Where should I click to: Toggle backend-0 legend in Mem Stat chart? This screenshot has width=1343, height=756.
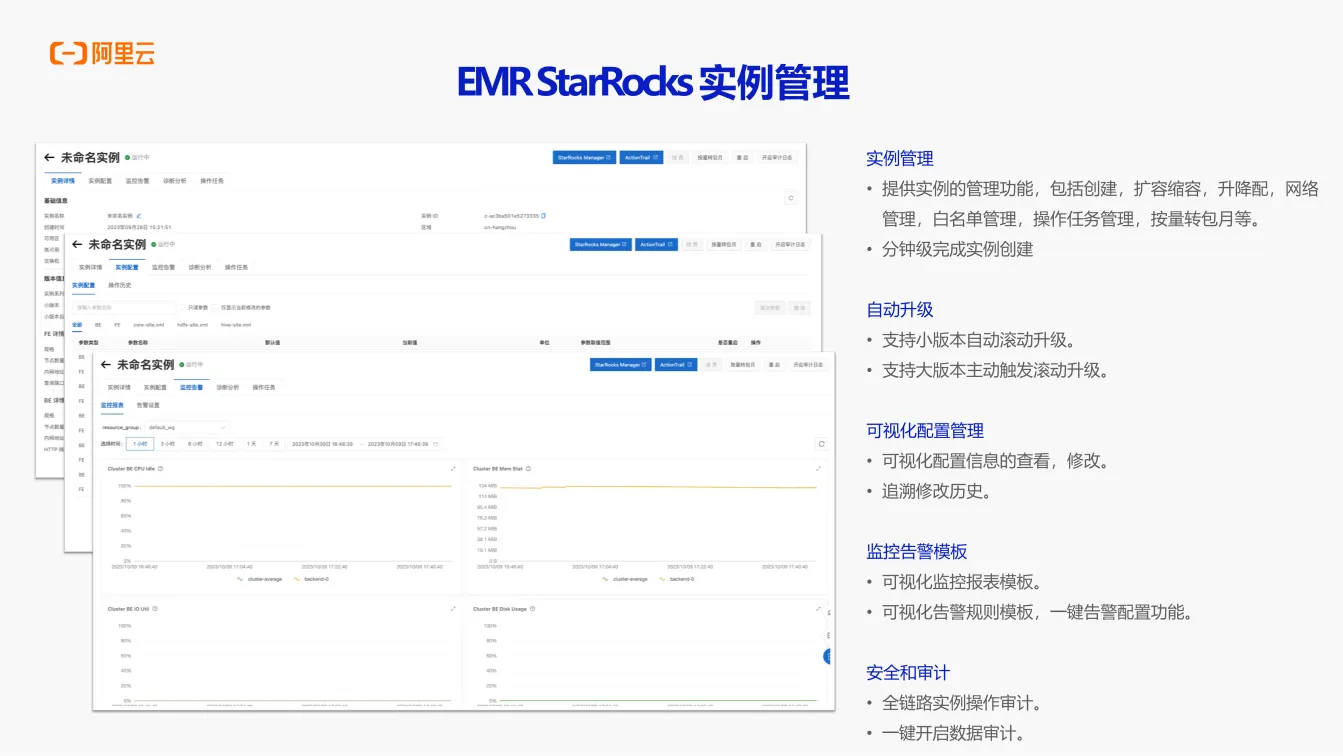677,579
